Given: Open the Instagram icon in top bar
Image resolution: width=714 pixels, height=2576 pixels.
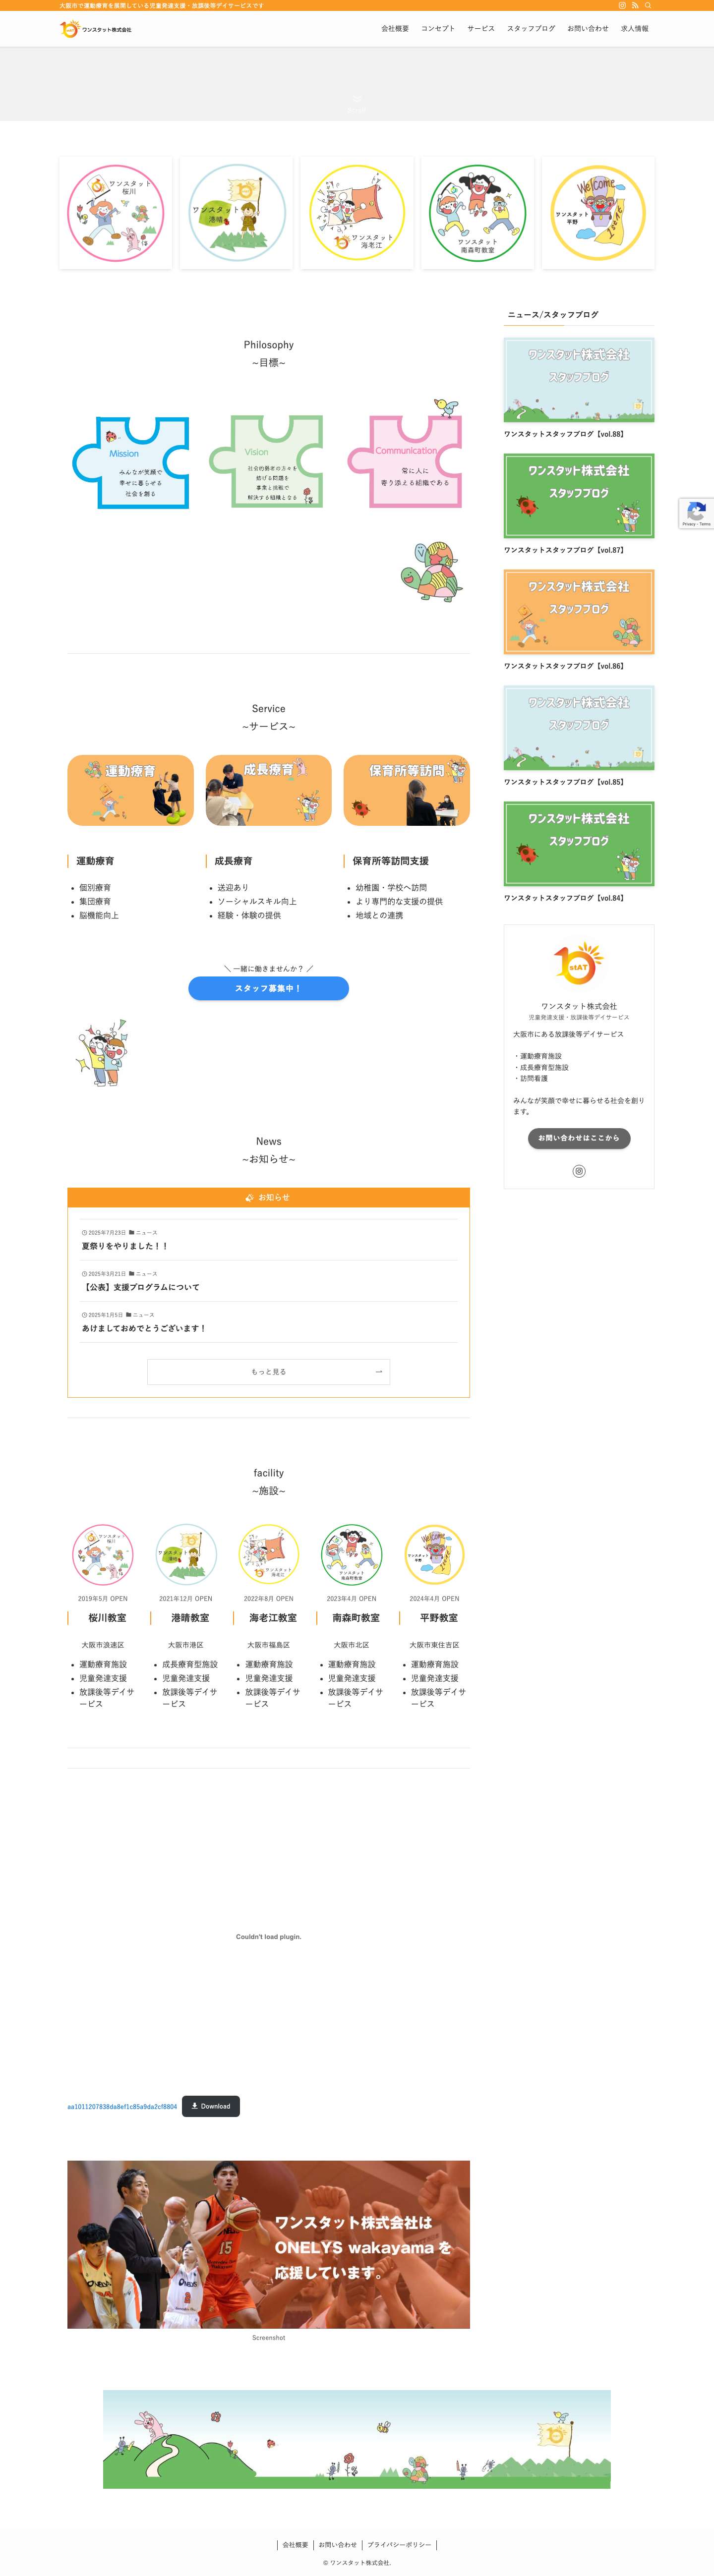Looking at the screenshot, I should [x=622, y=5].
